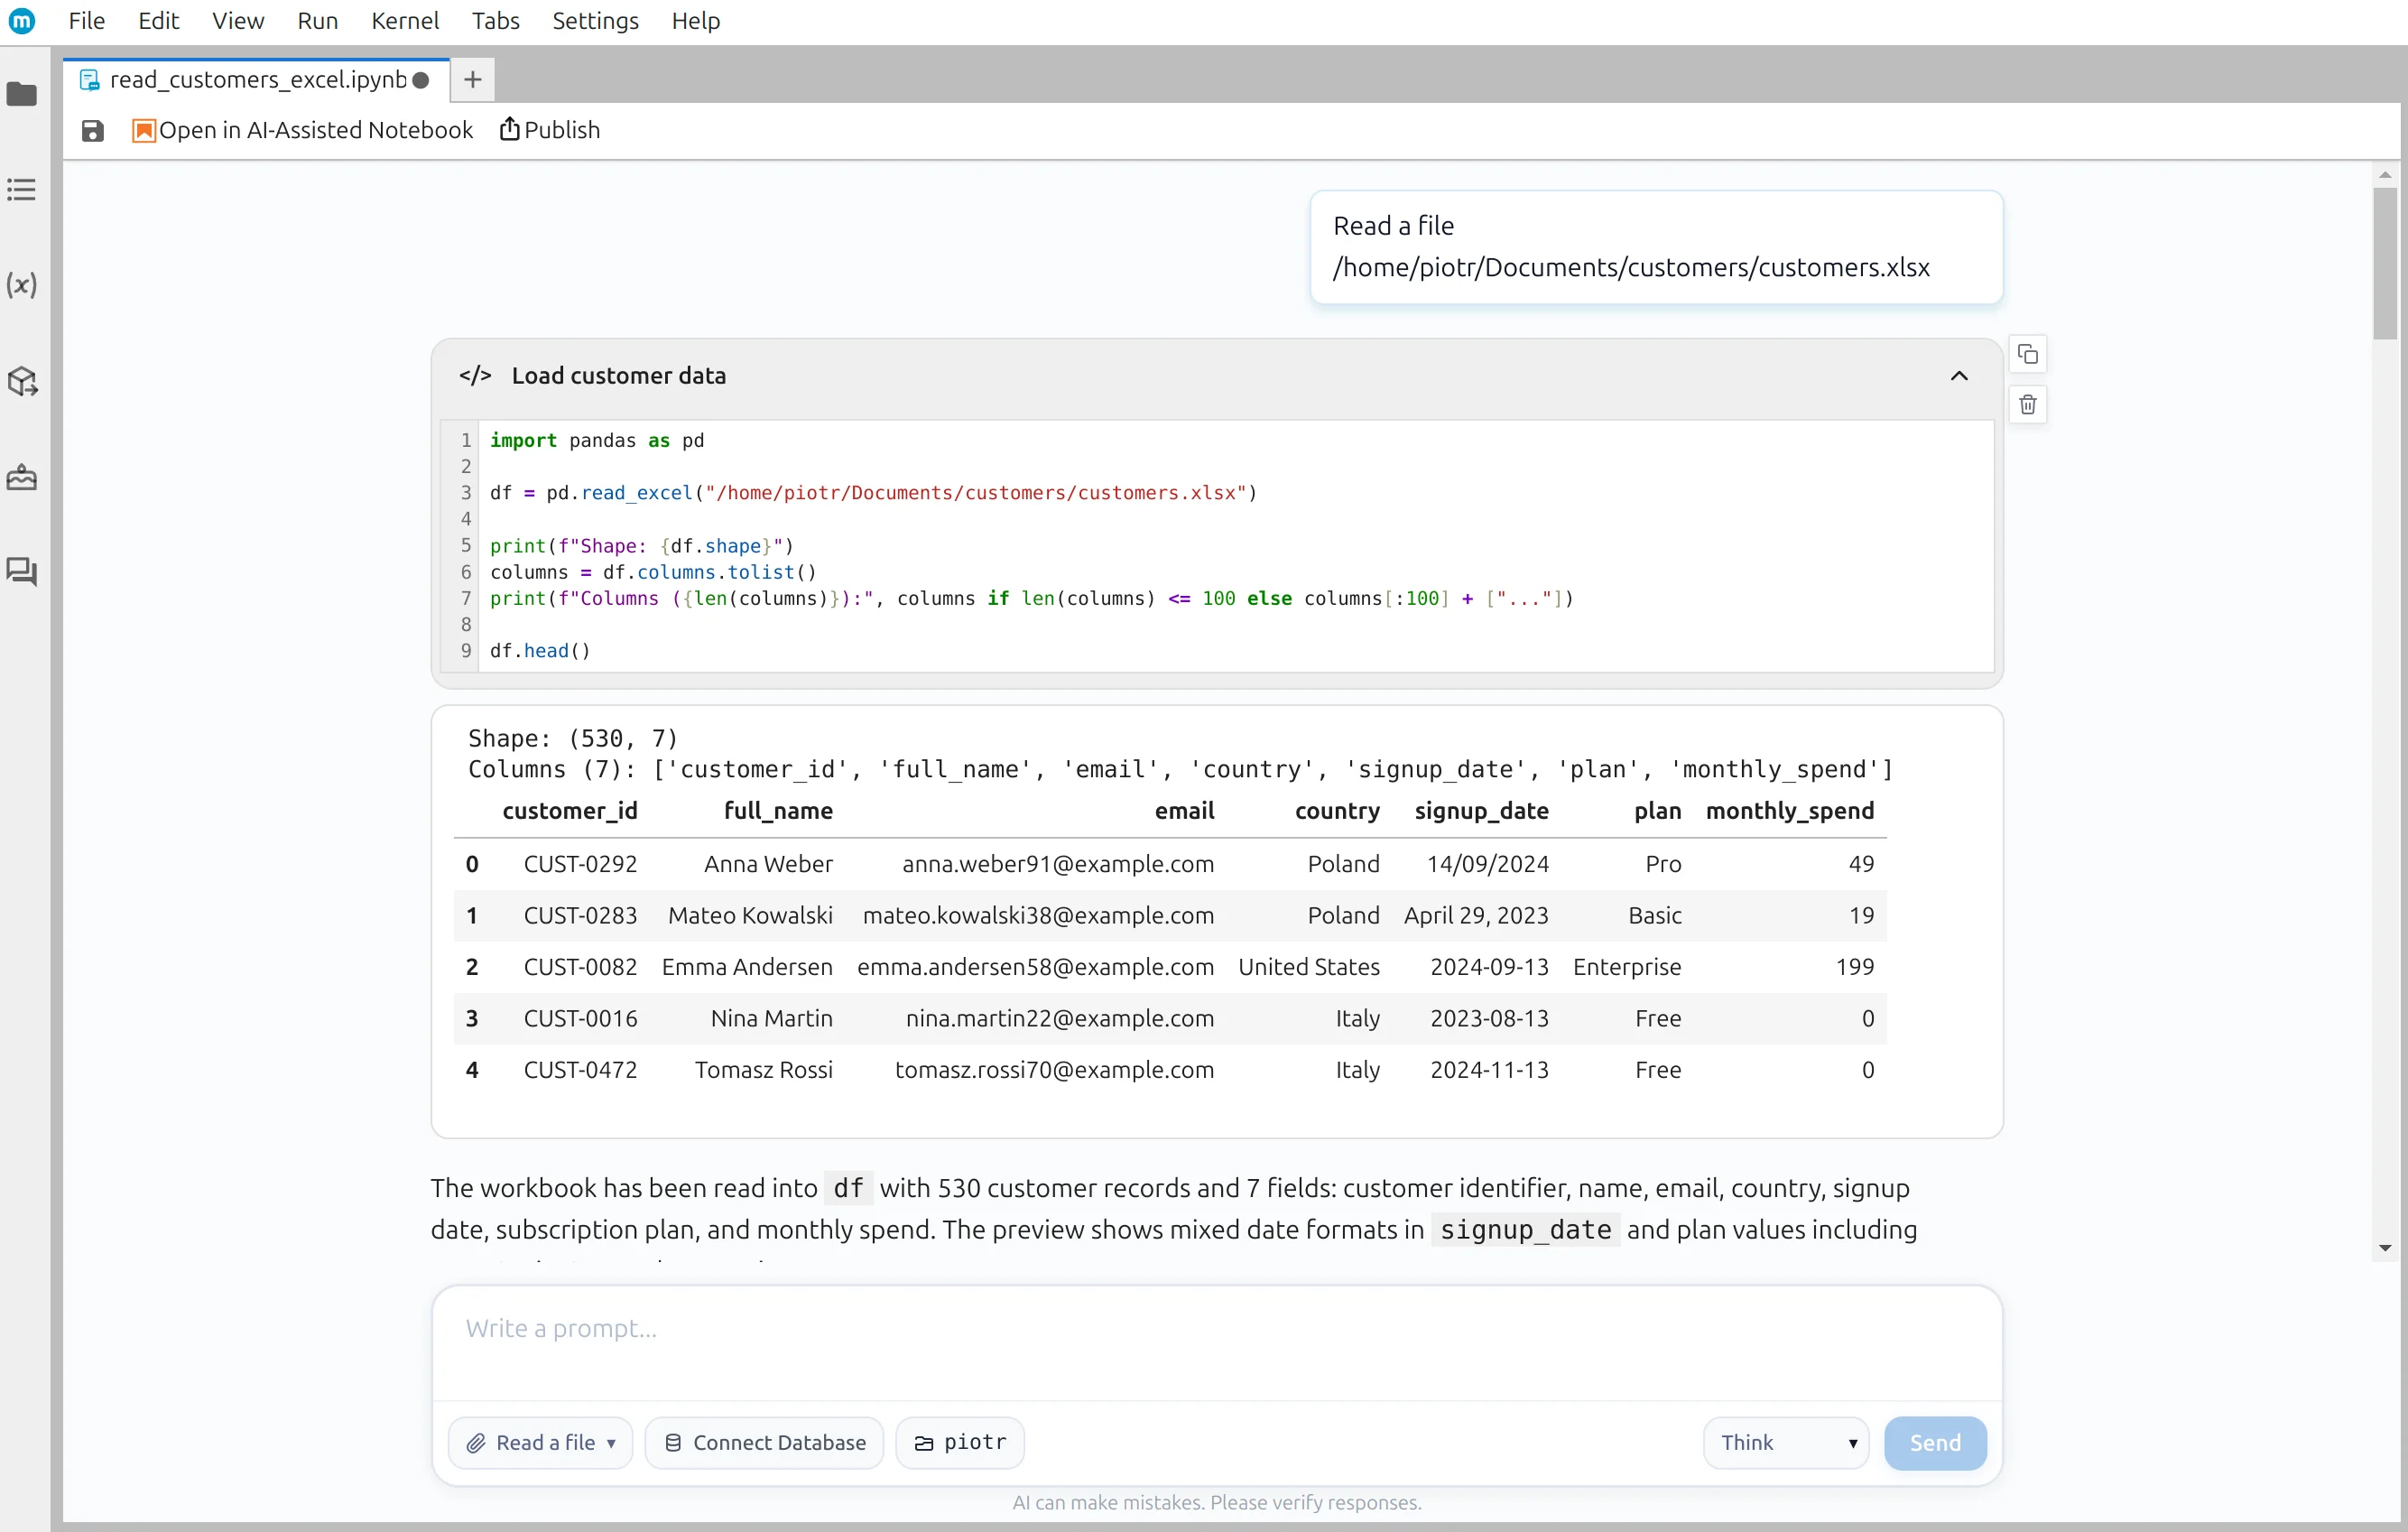This screenshot has height=1532, width=2408.
Task: Open the Settings menu
Action: [x=595, y=21]
